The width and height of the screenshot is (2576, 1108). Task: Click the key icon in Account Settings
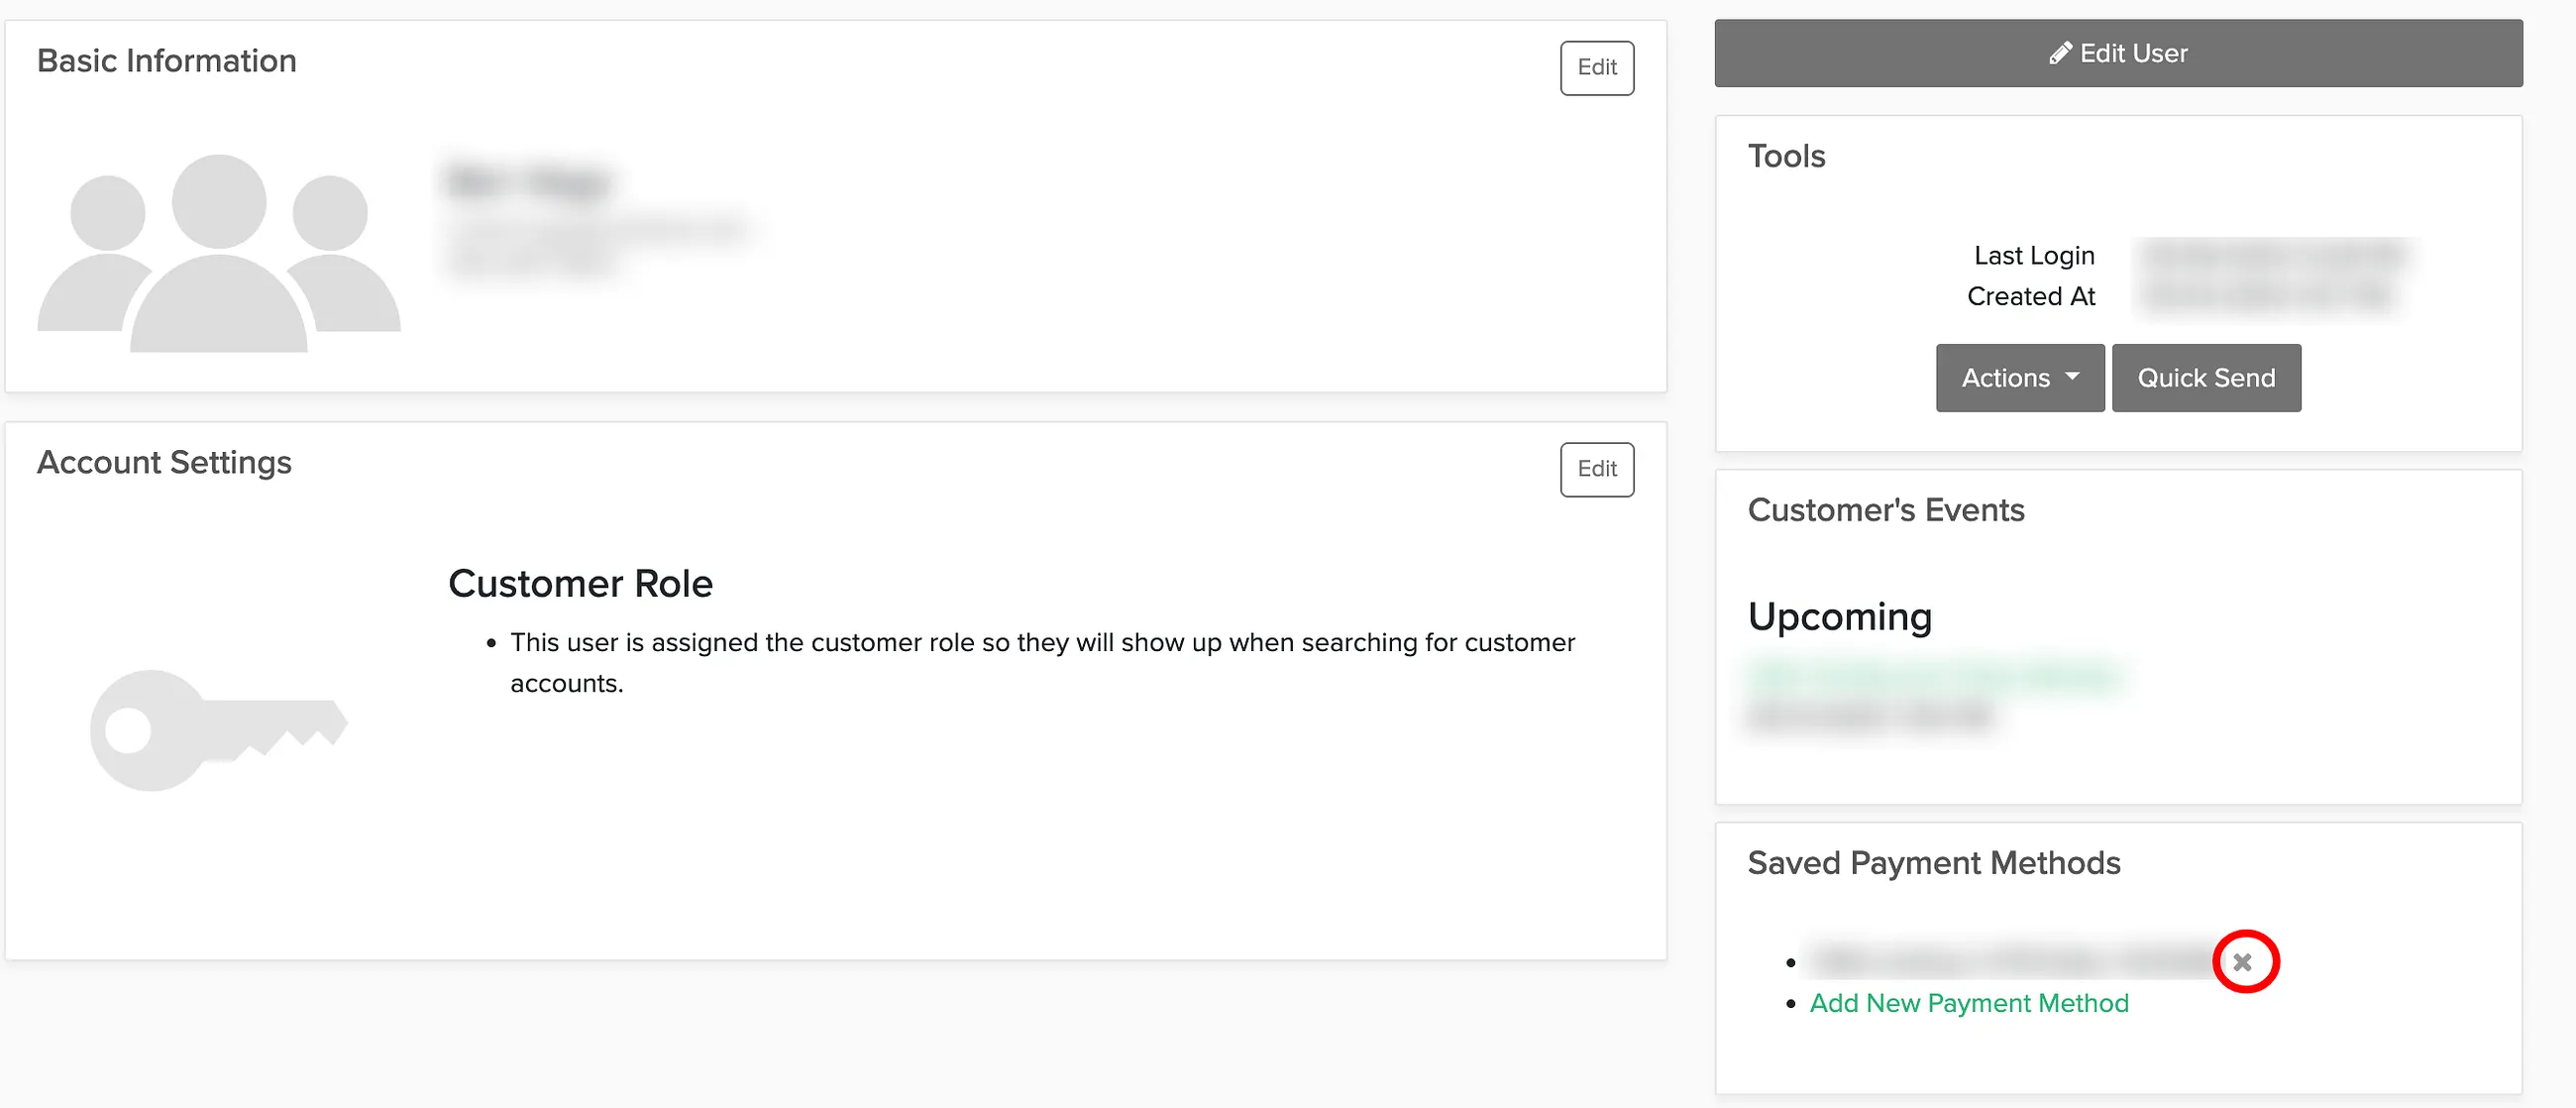219,731
